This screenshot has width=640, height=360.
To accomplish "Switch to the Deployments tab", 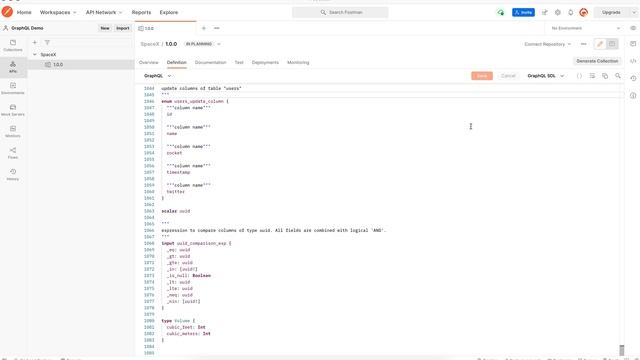I will (x=265, y=62).
